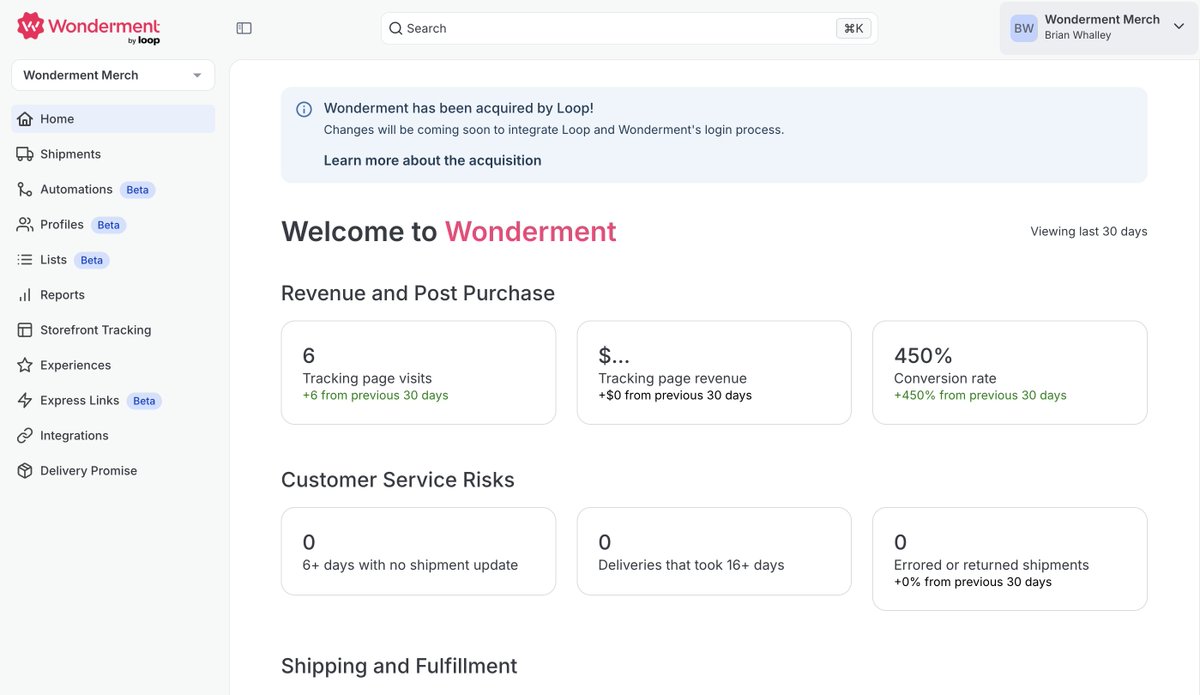Click into the Search field
This screenshot has width=1200, height=695.
point(629,28)
